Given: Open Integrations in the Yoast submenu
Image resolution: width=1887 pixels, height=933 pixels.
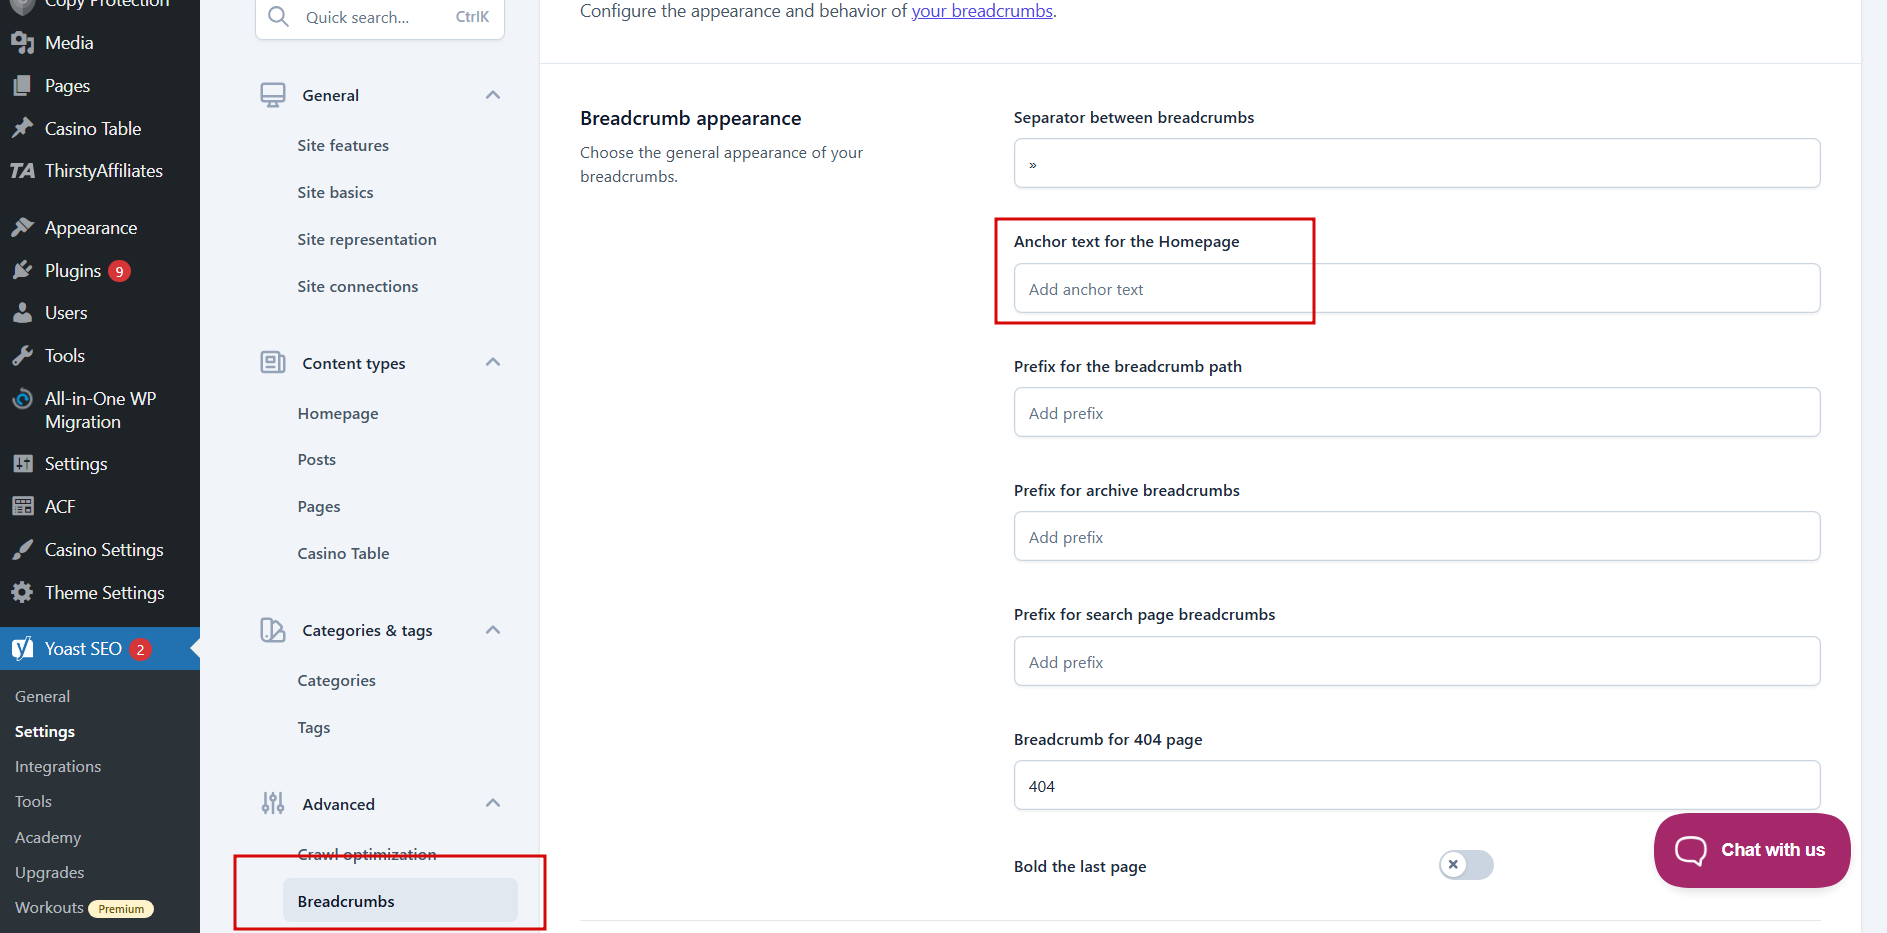Looking at the screenshot, I should coord(58,767).
